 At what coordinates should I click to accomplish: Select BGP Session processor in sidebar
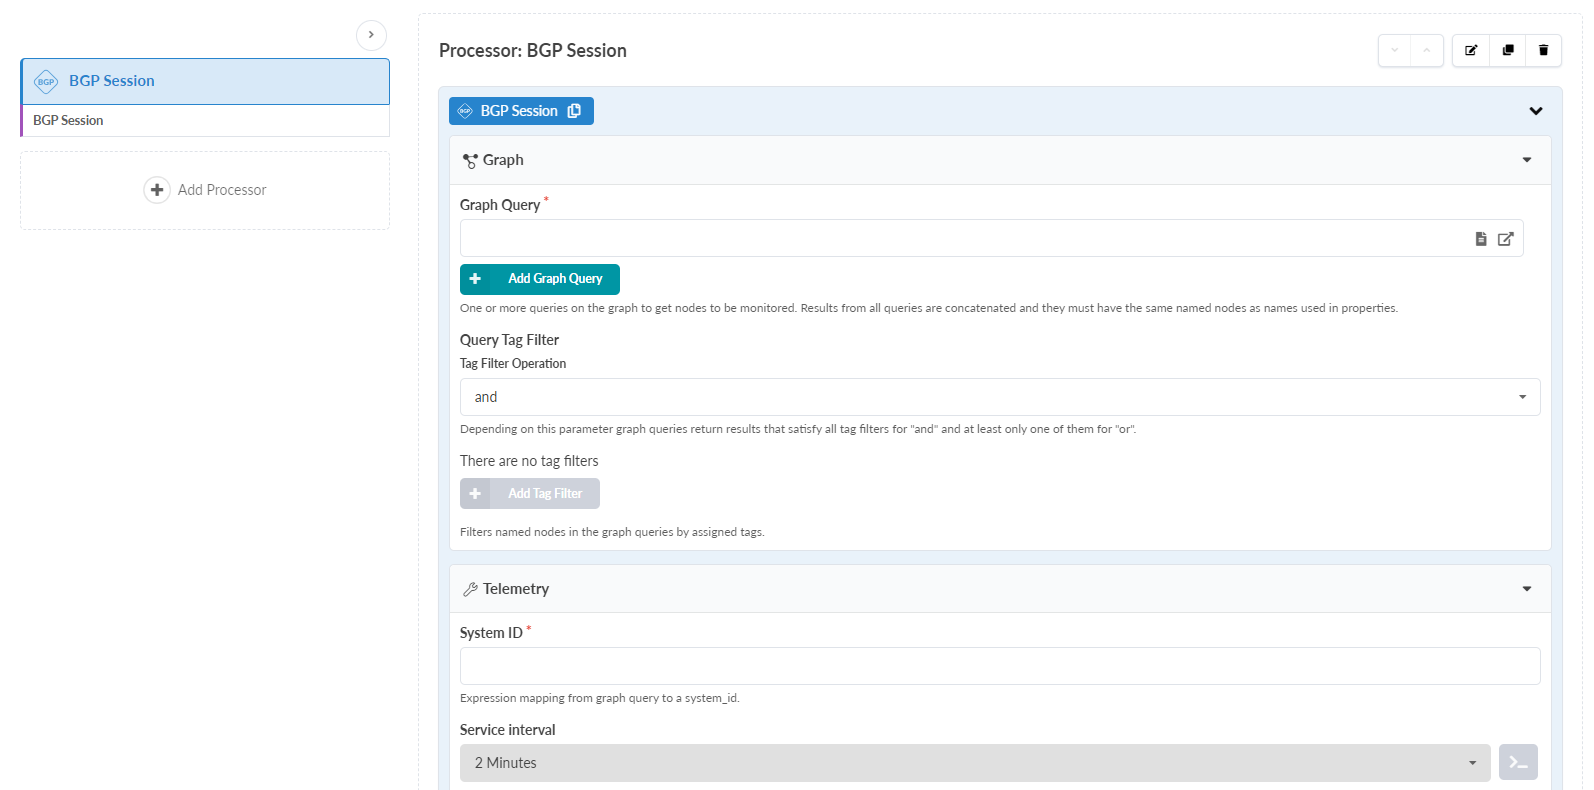coord(205,81)
